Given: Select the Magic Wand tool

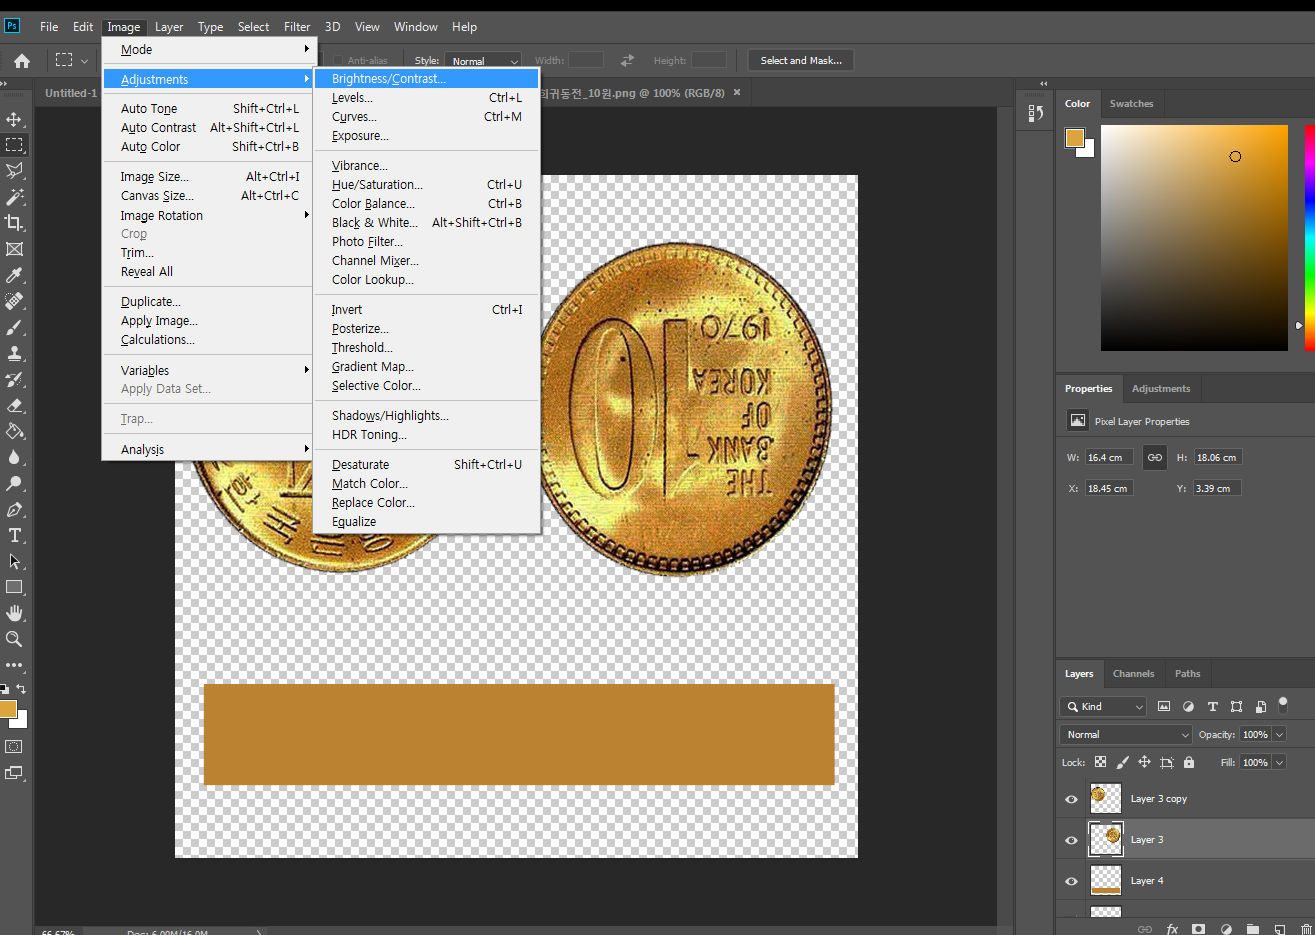Looking at the screenshot, I should coord(14,197).
